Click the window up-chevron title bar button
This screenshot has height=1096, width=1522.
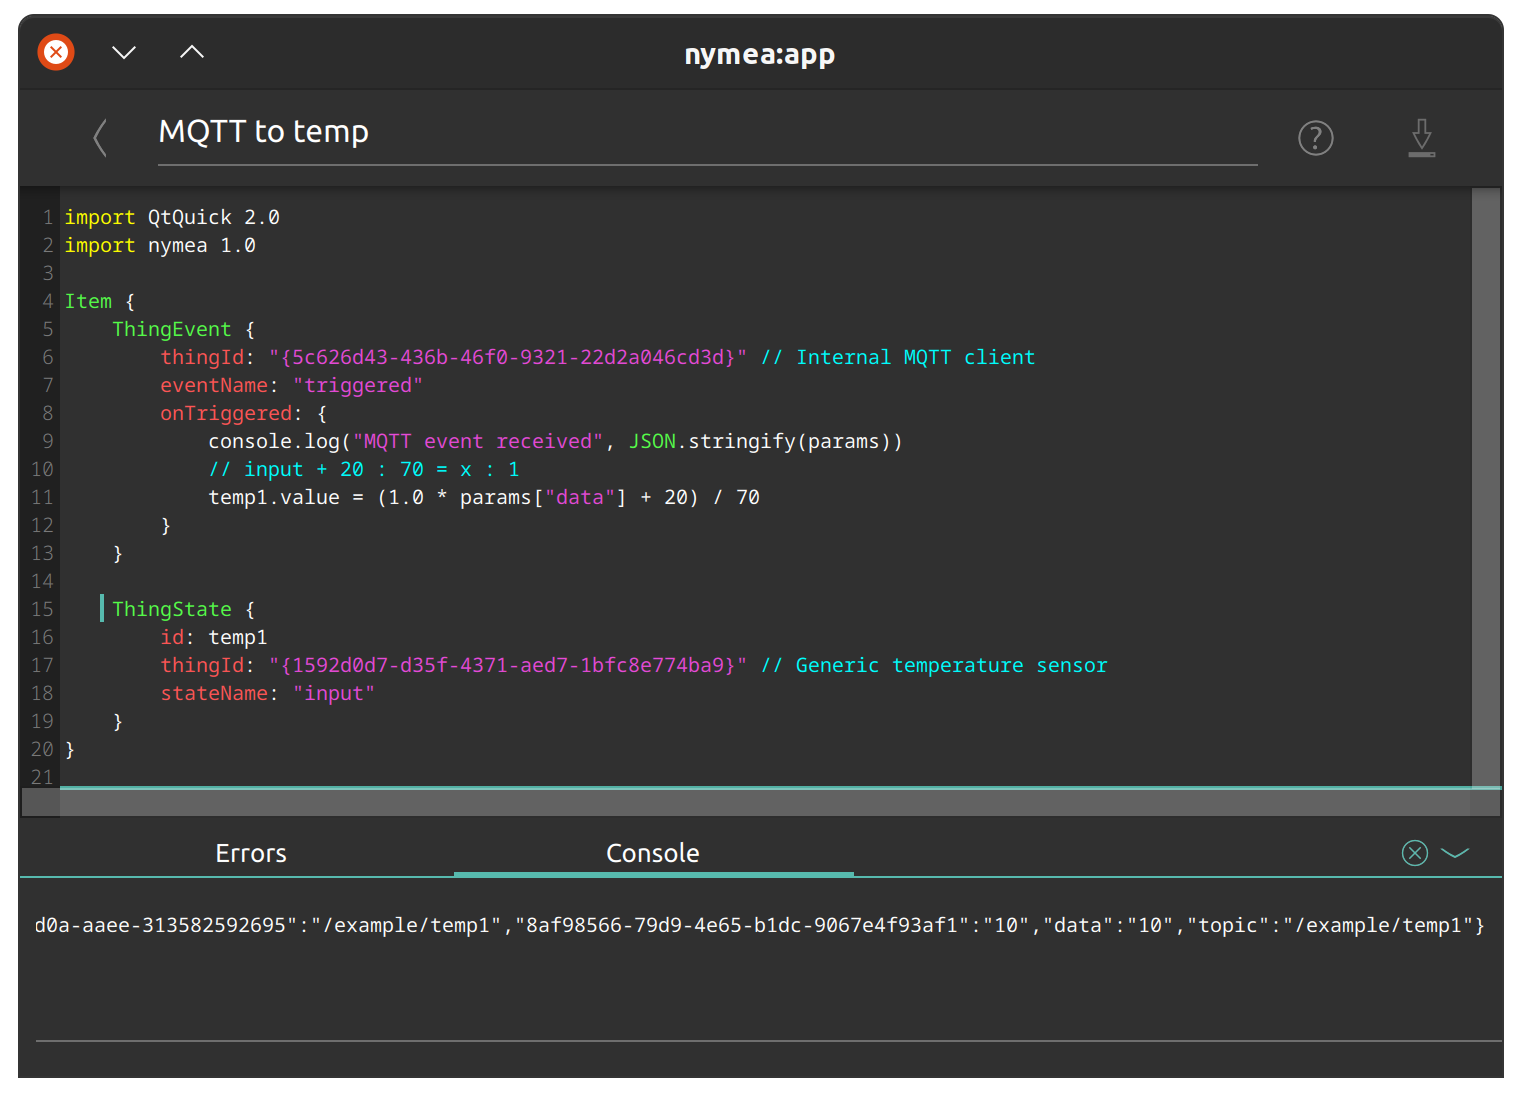point(192,52)
